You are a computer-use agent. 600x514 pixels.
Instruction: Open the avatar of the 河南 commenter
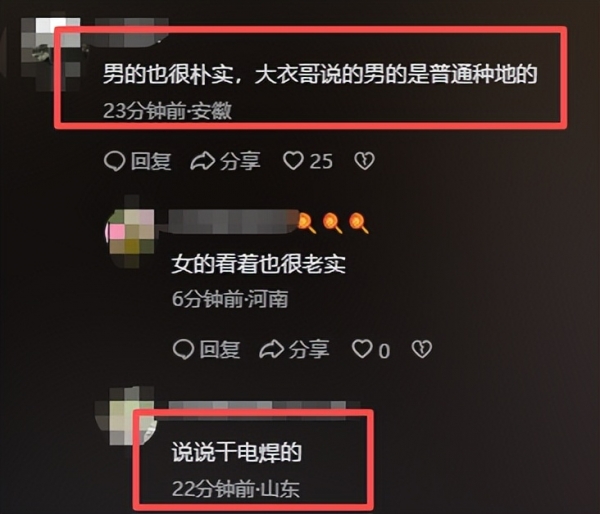pos(130,232)
